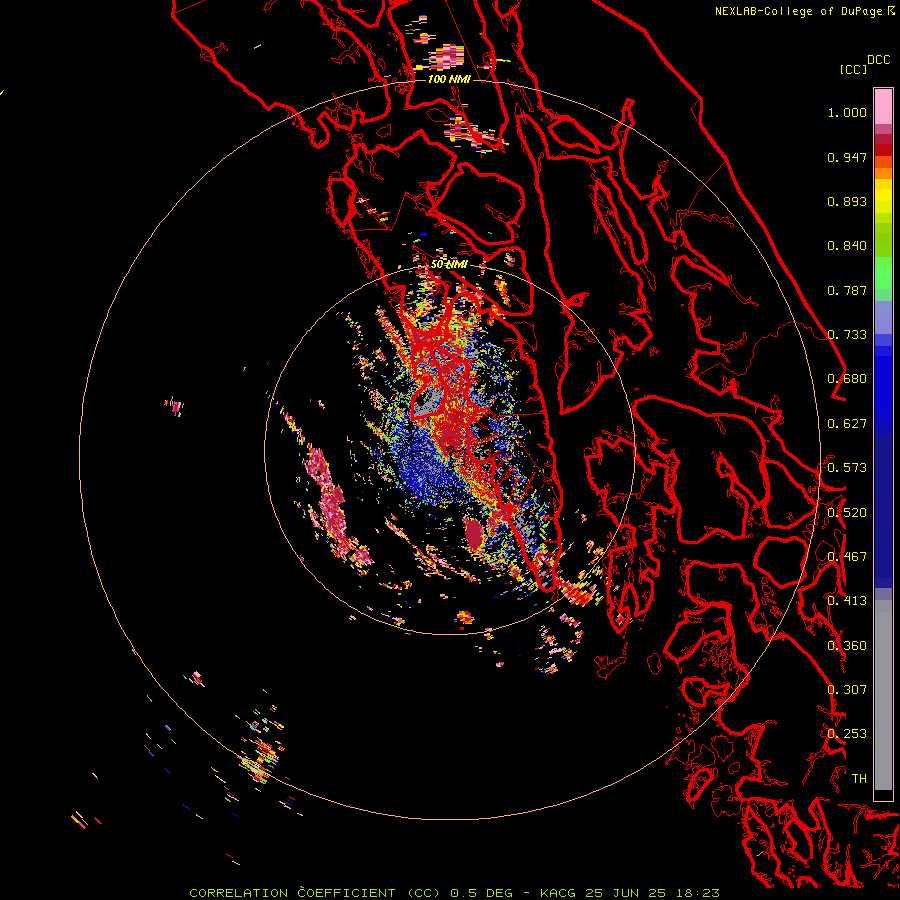Click the 0.573 scale value
Image resolution: width=900 pixels, height=900 pixels.
coord(847,467)
